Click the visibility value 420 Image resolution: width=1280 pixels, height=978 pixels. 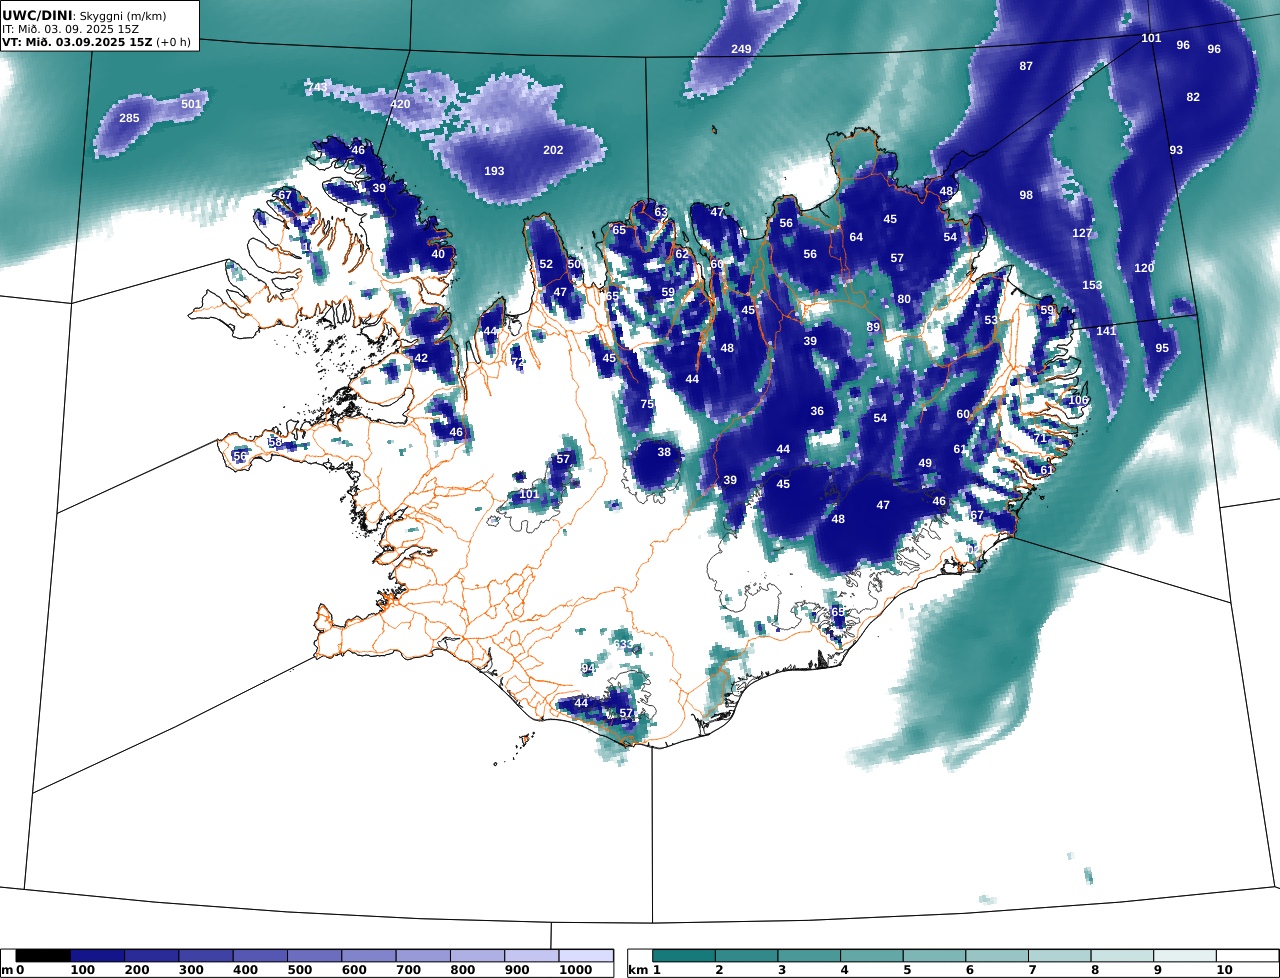tap(400, 104)
